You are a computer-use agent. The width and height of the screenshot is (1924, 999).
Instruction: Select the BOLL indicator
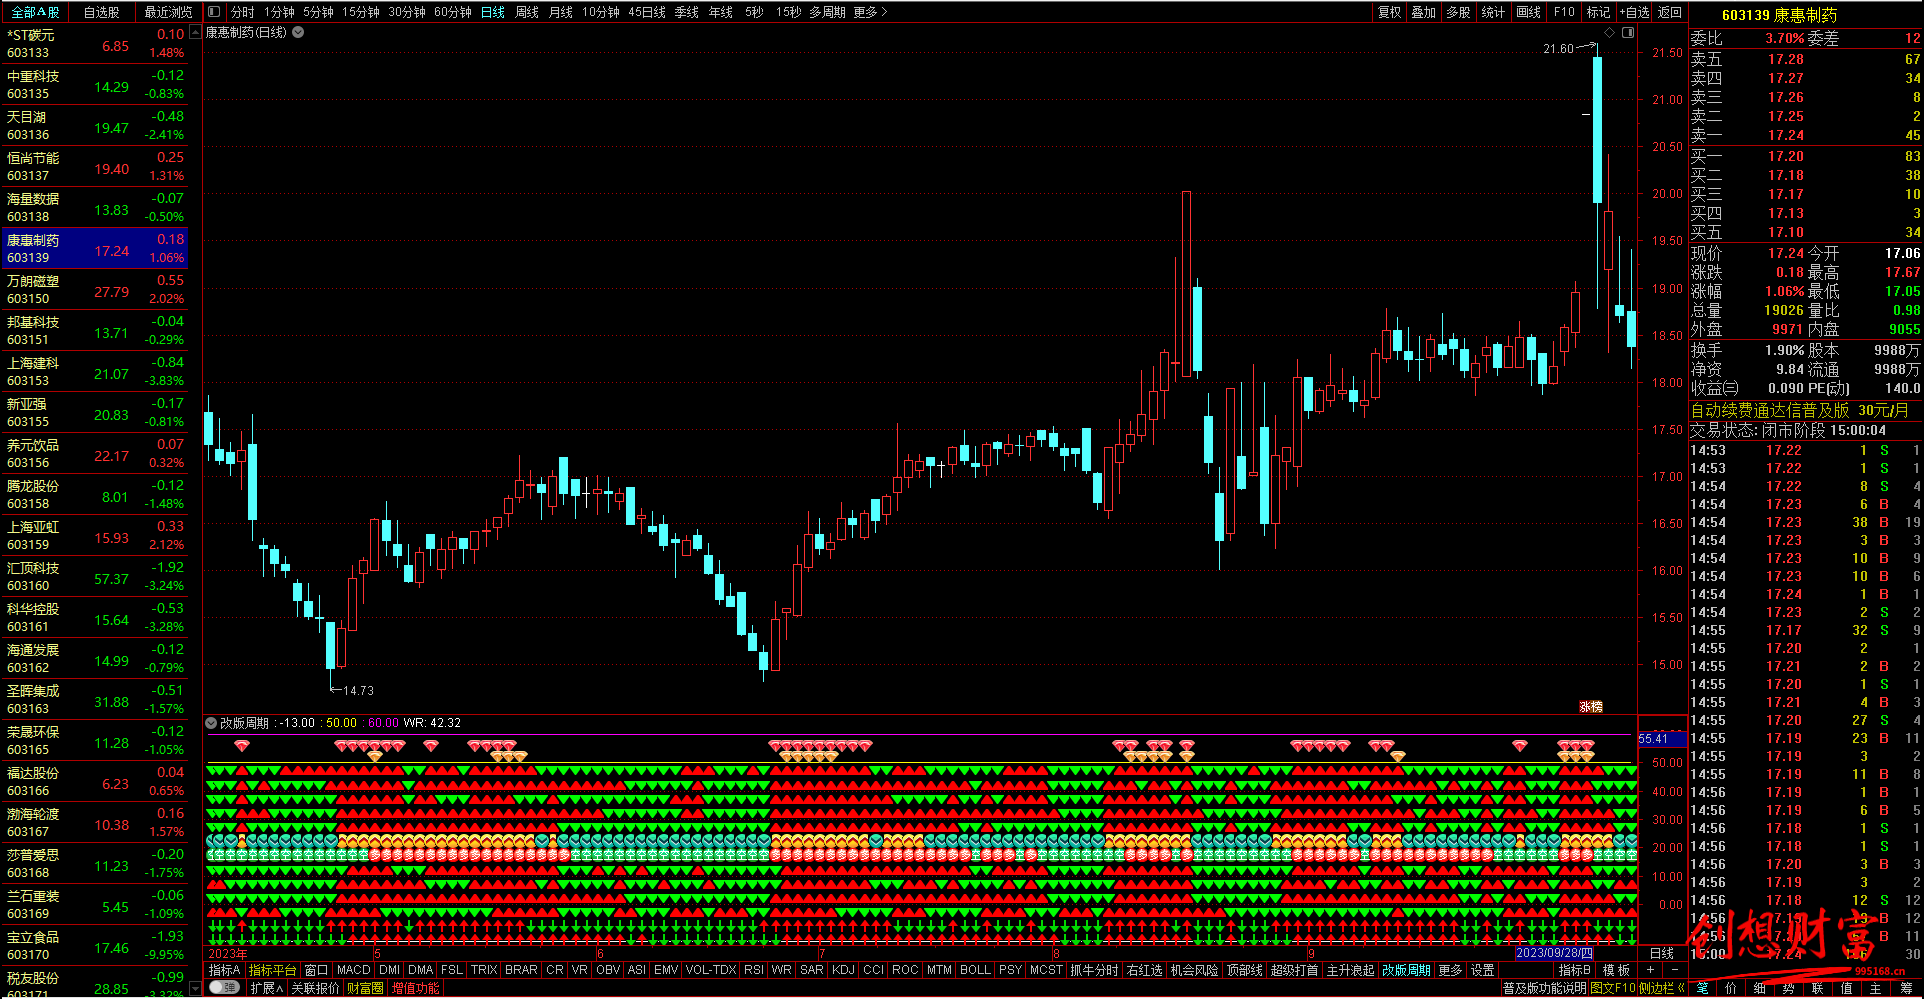(975, 970)
